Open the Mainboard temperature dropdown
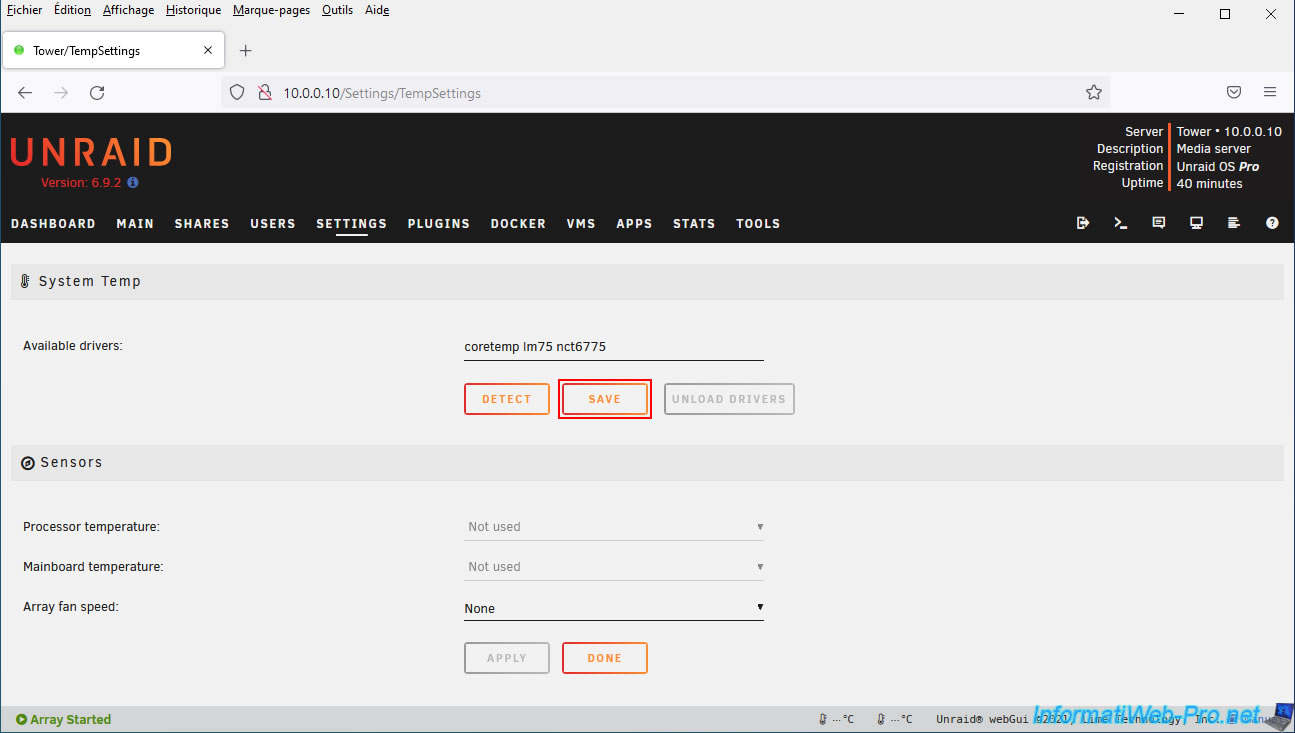 click(613, 567)
